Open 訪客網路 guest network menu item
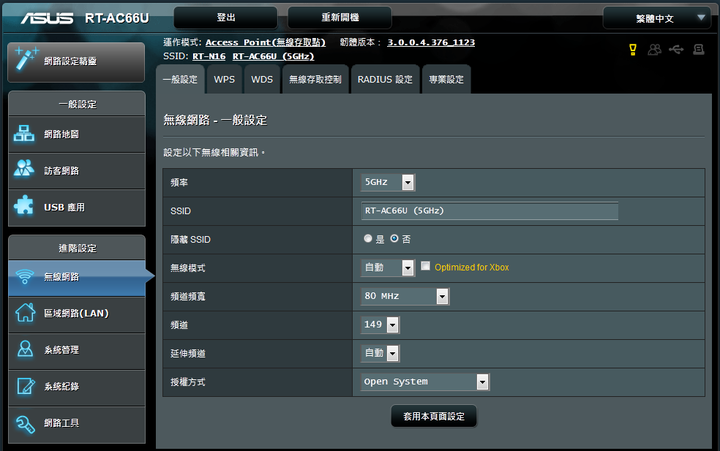Screen dimensions: 720x451 point(77,170)
